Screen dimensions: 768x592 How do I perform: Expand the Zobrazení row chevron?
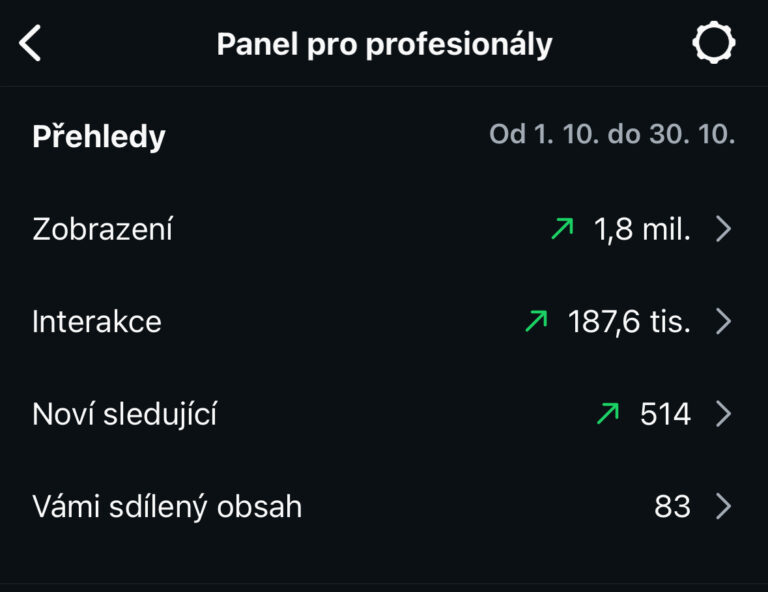pos(724,230)
